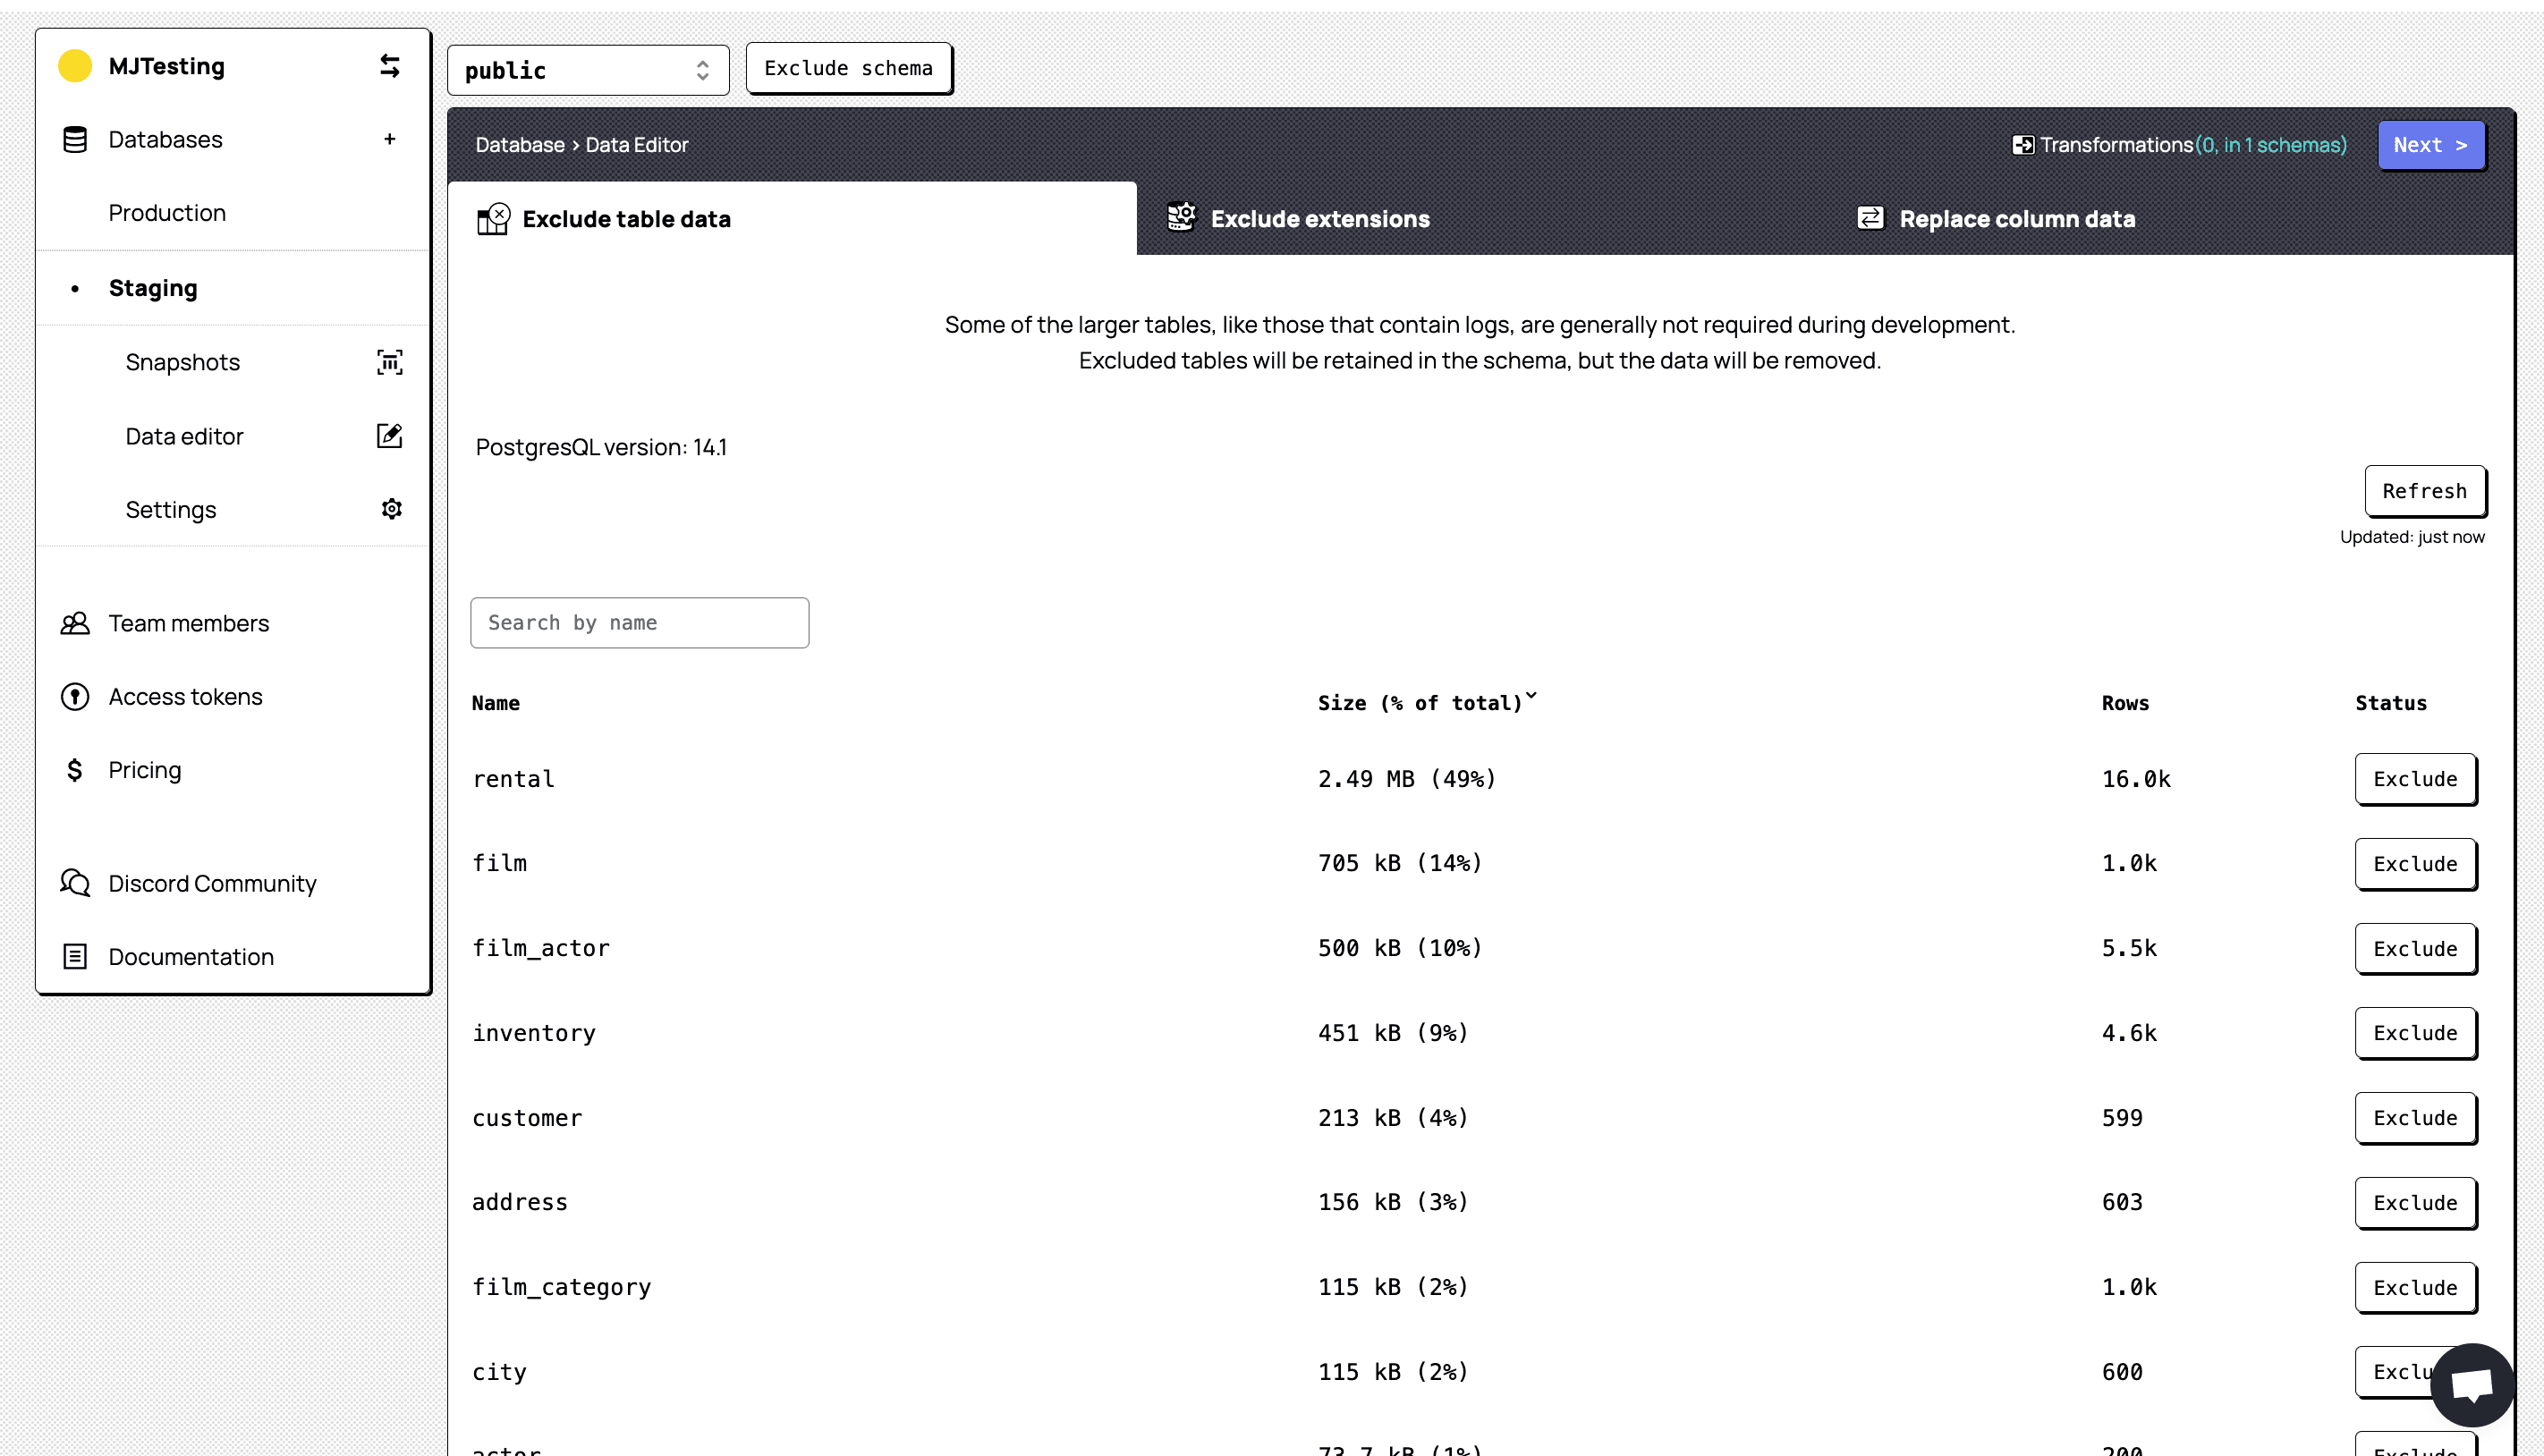Click the Replace column data tab icon
This screenshot has height=1456, width=2544.
tap(1871, 216)
